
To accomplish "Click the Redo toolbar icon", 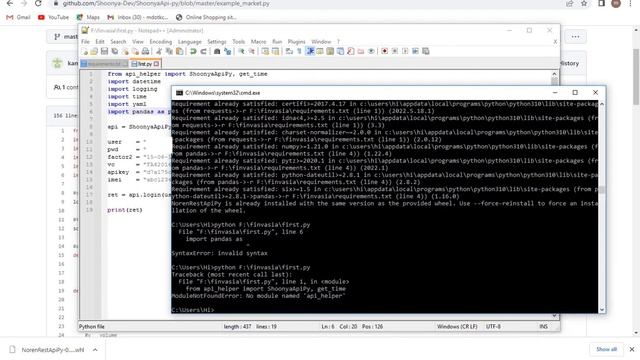I will click(x=203, y=51).
